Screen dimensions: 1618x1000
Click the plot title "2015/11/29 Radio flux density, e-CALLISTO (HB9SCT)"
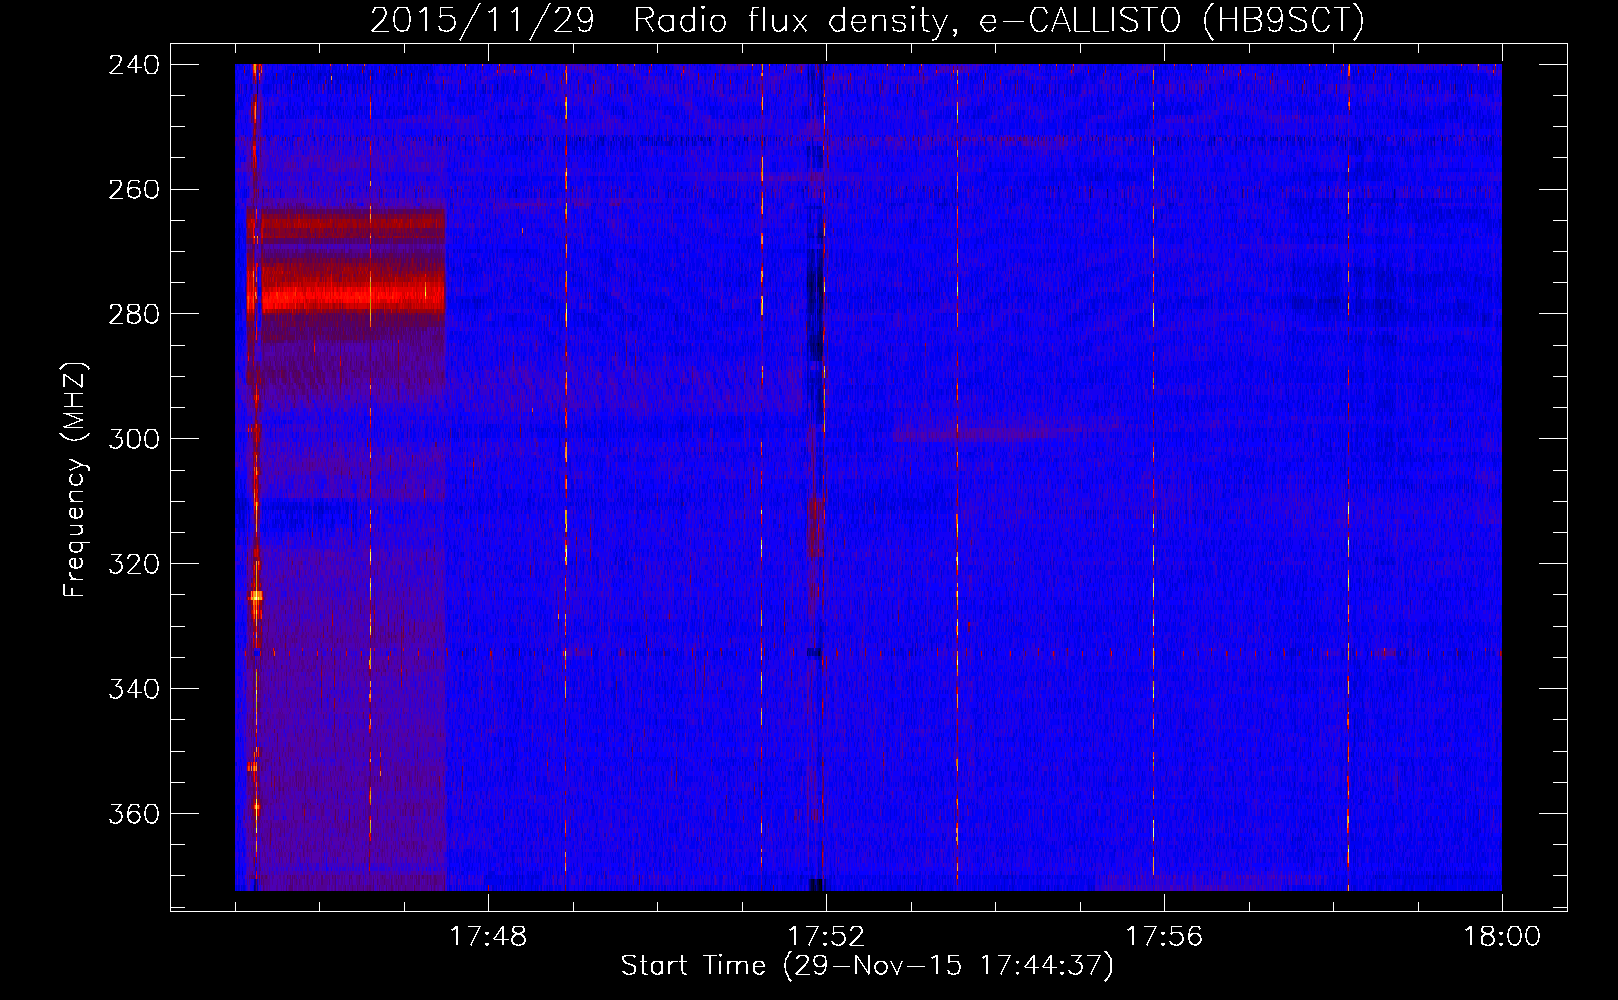867,21
